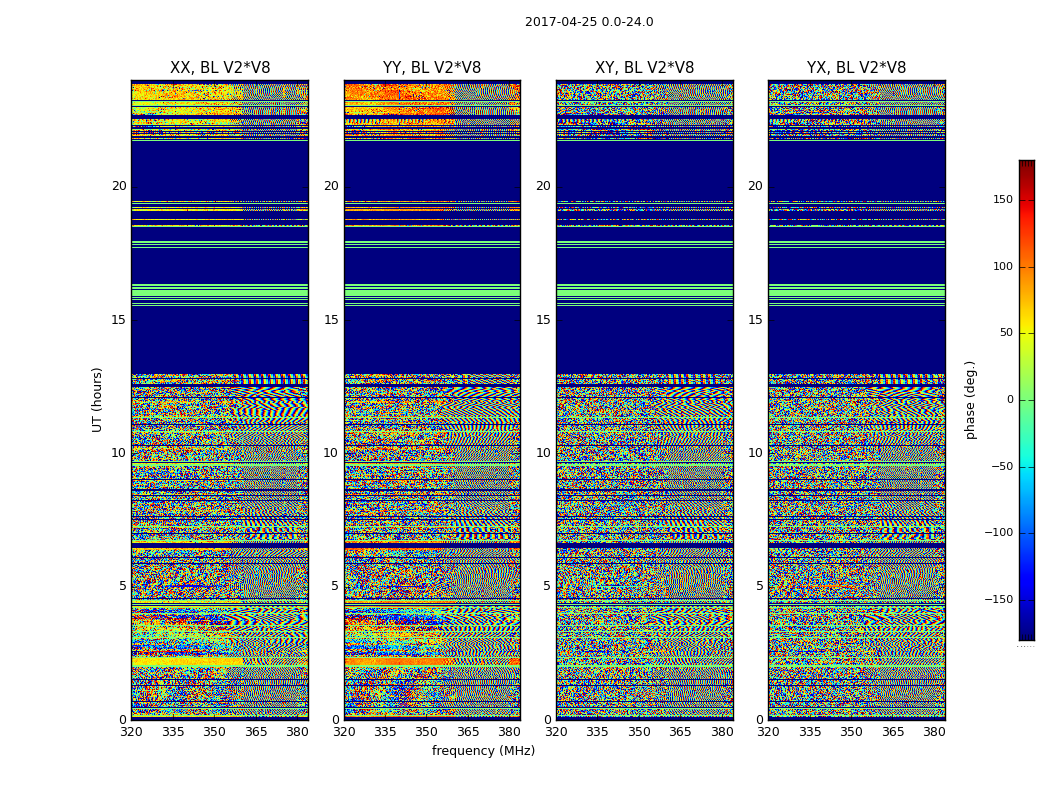Click the −150 tick label on colorbar

[1000, 600]
